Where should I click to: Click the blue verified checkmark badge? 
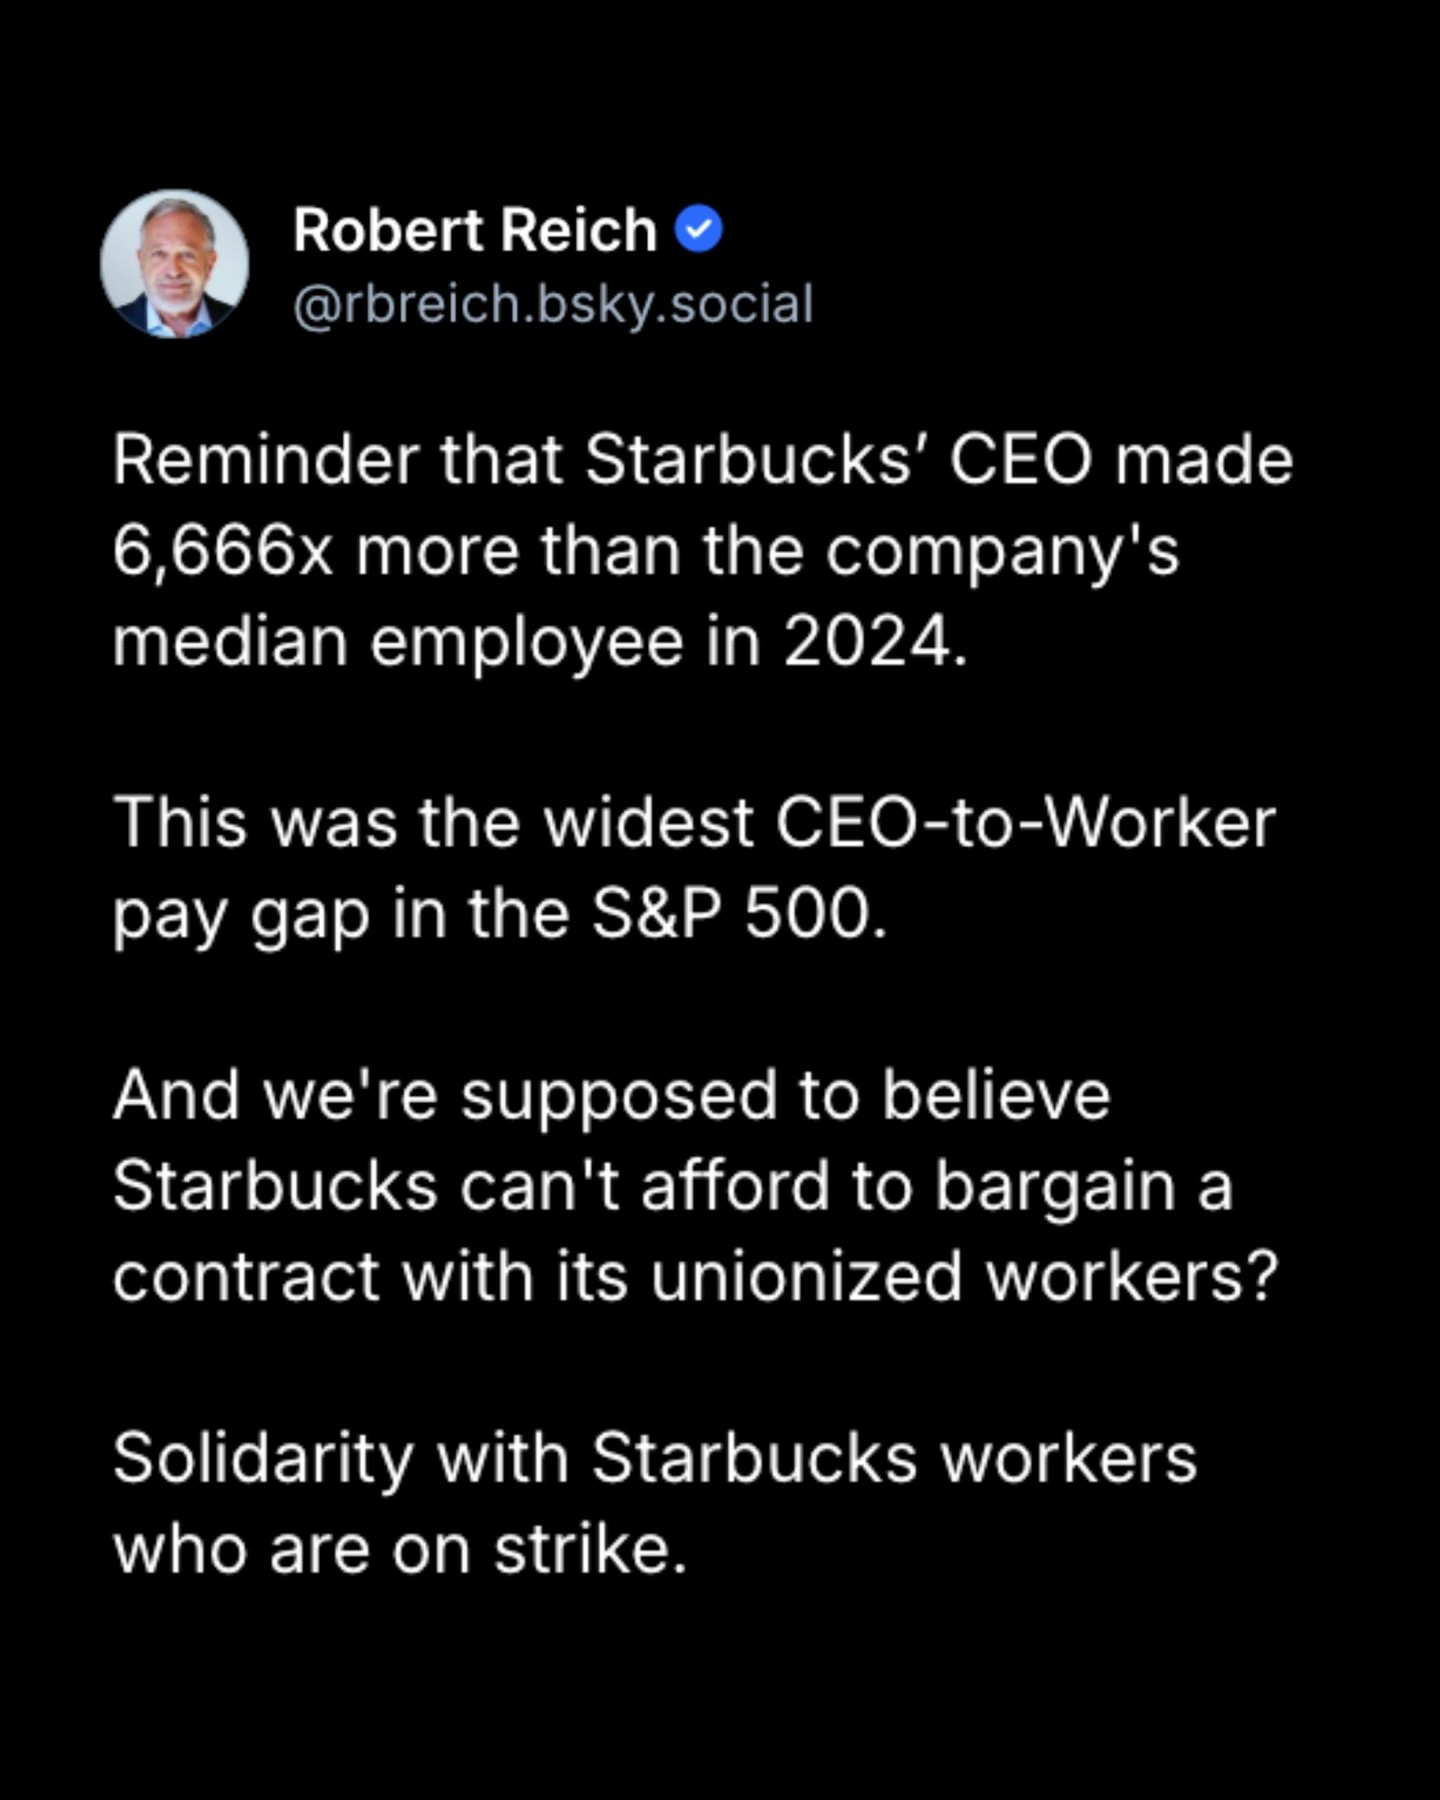(x=698, y=230)
